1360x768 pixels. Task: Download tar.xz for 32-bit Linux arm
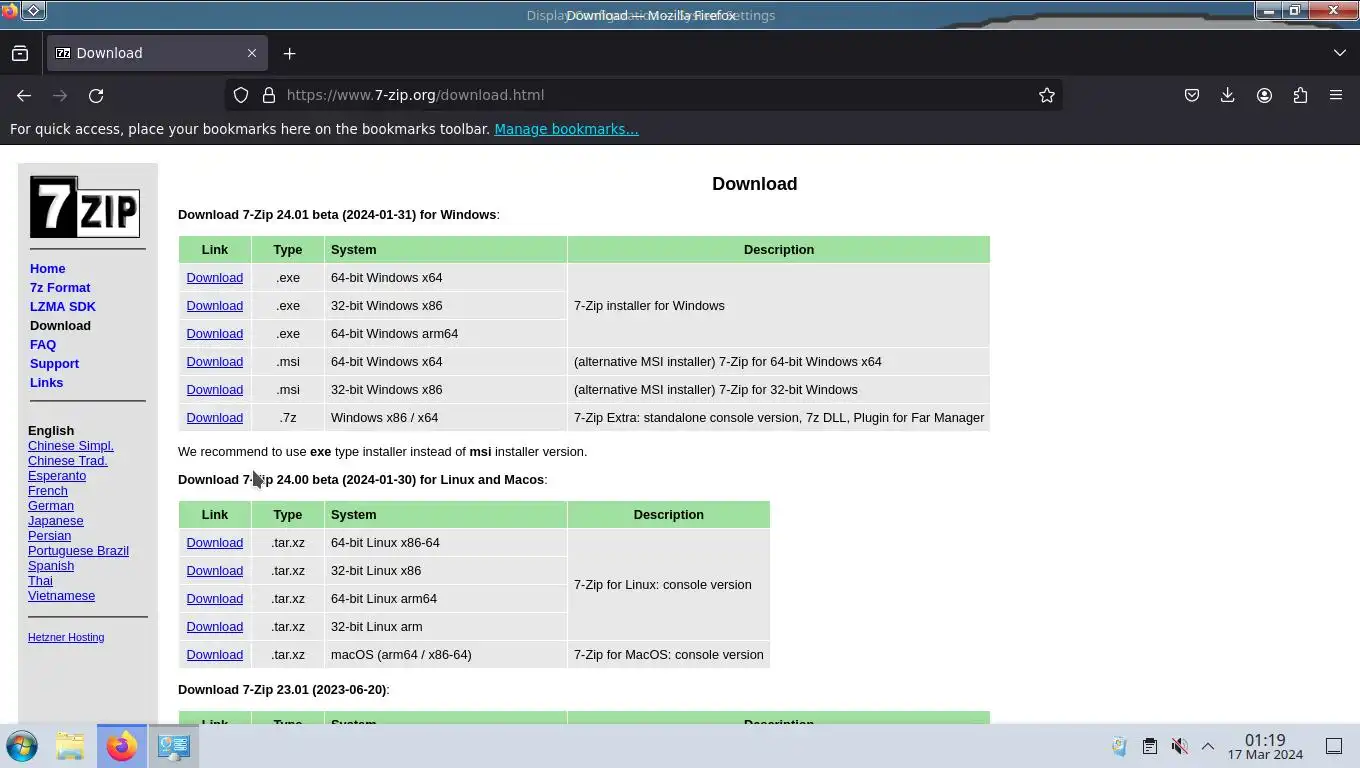coord(214,626)
